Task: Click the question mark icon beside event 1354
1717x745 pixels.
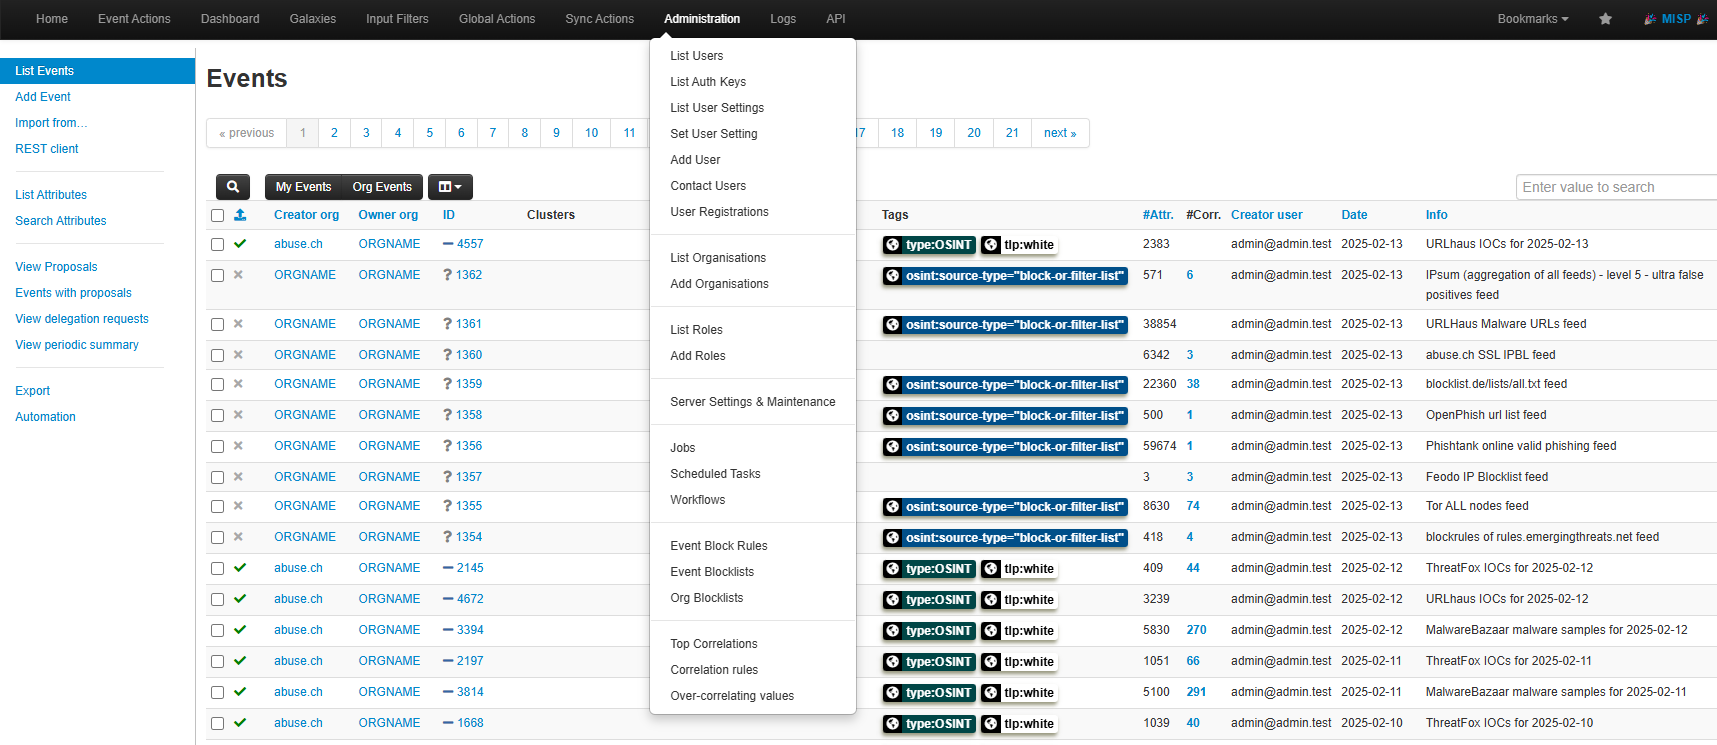Action: (x=447, y=537)
